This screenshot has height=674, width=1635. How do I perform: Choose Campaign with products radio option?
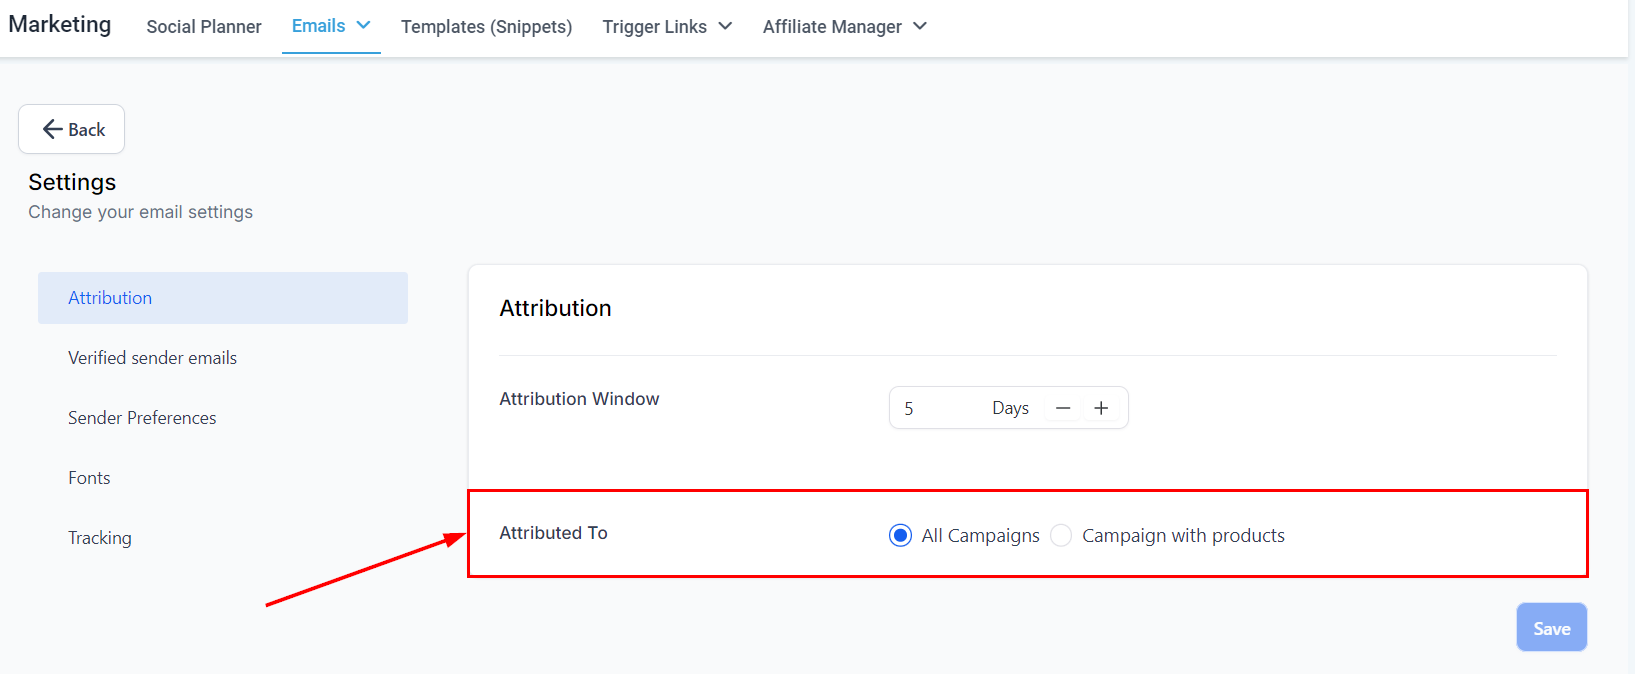click(x=1062, y=536)
